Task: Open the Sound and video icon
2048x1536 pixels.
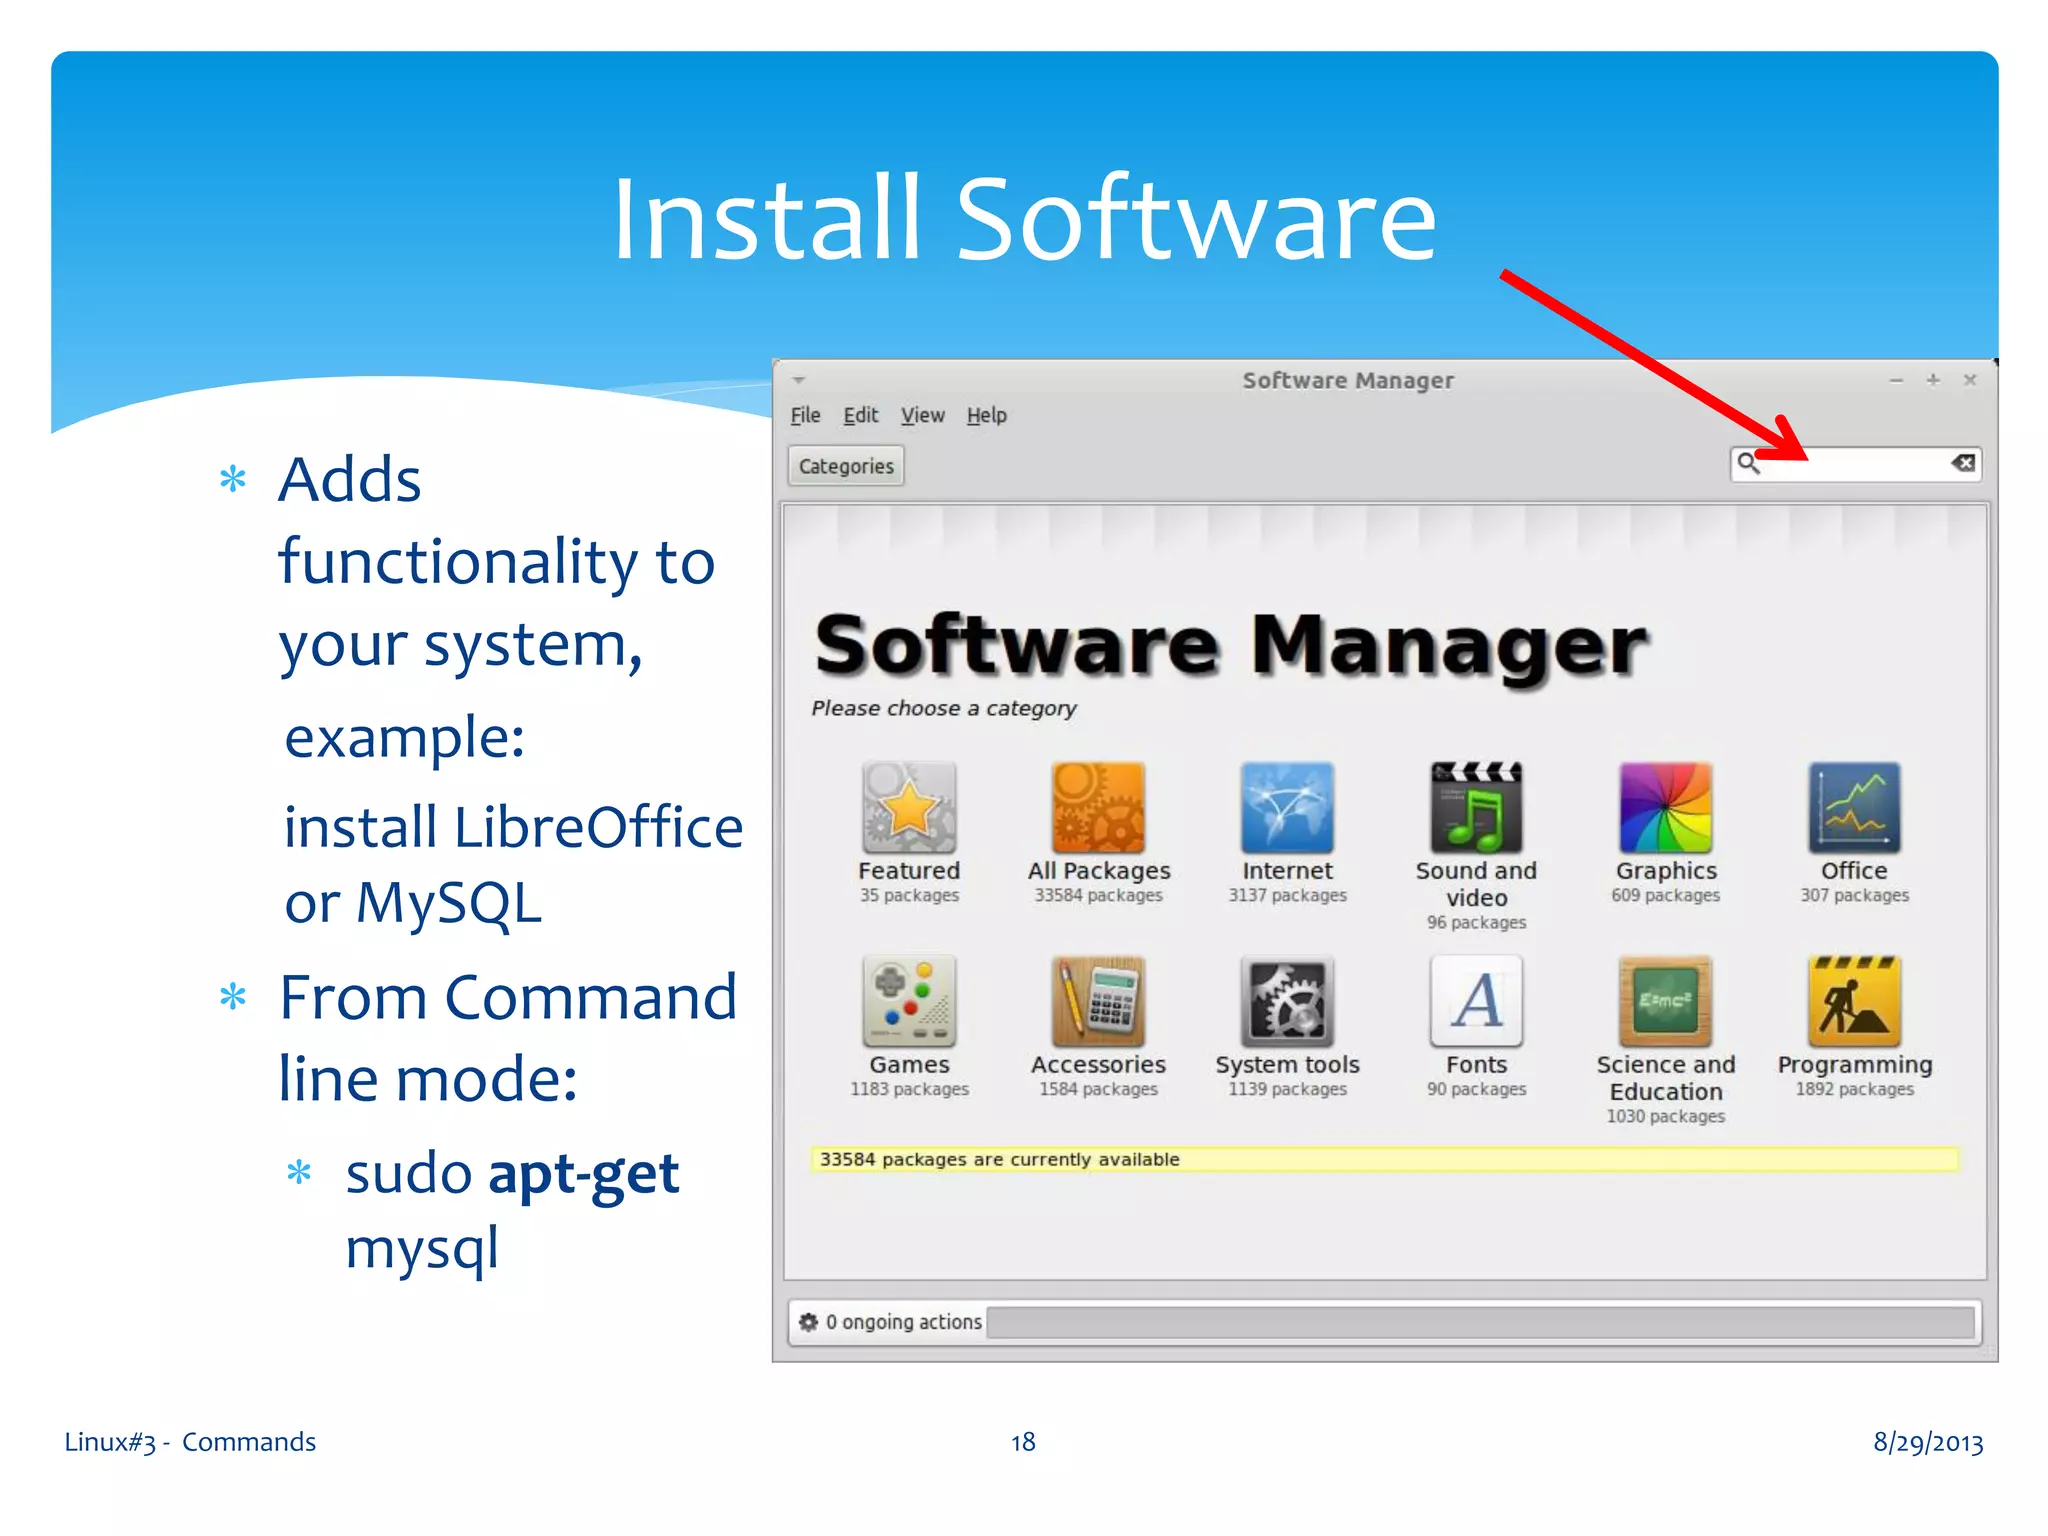Action: [1476, 807]
